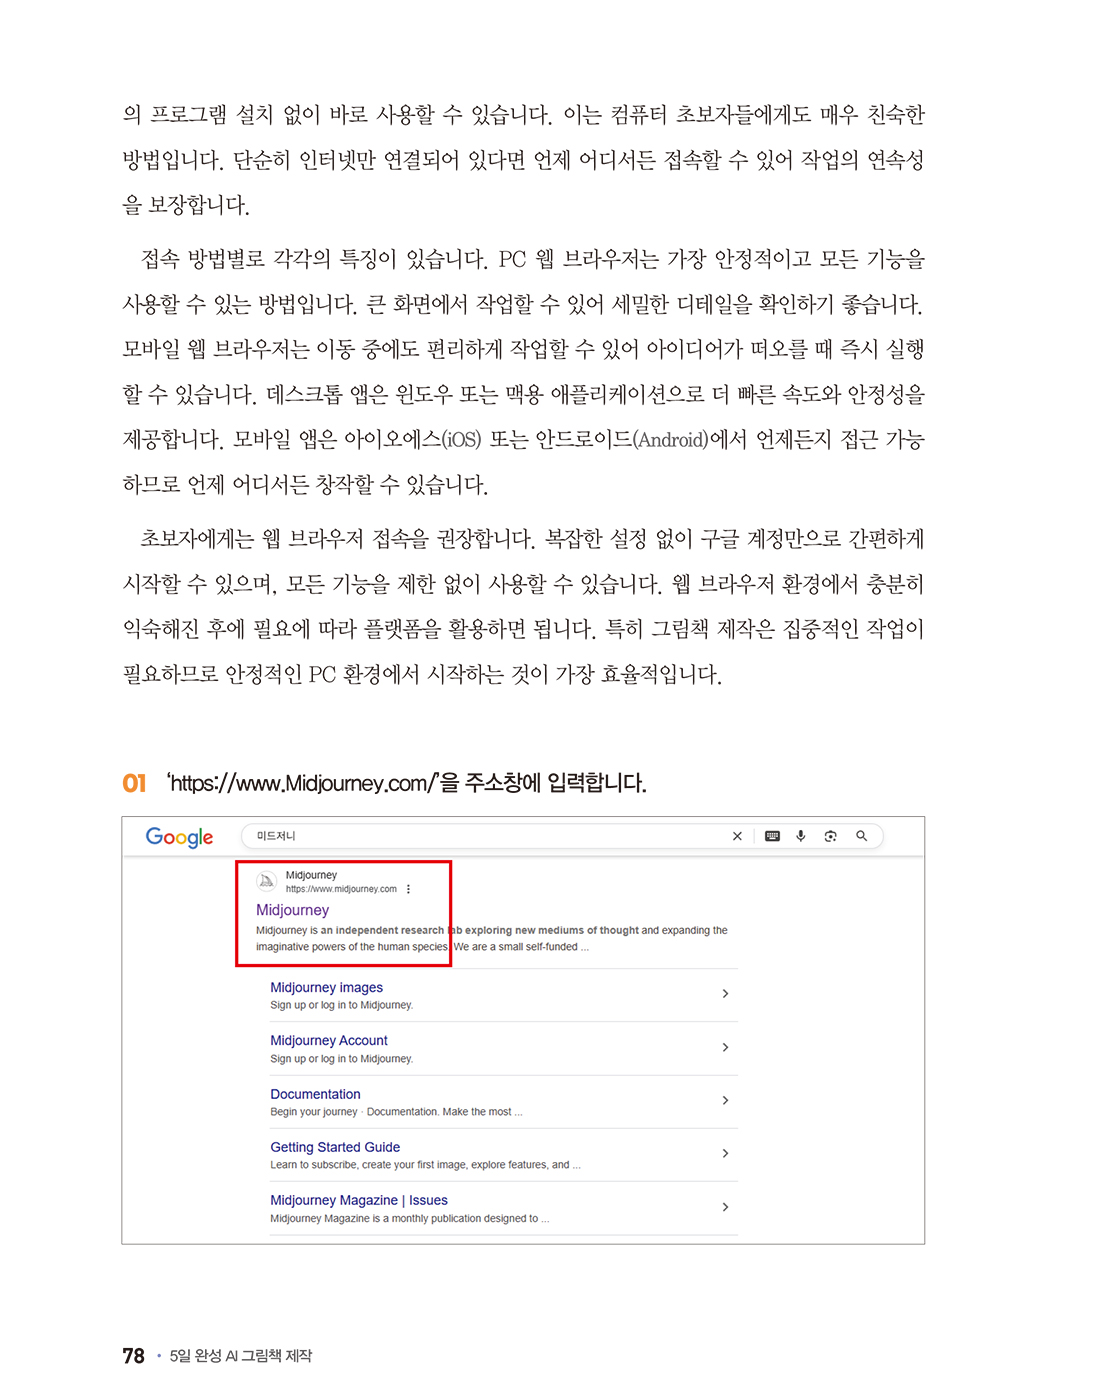Open the Documentation sitelink
The height and width of the screenshot is (1400, 1095).
315,1094
